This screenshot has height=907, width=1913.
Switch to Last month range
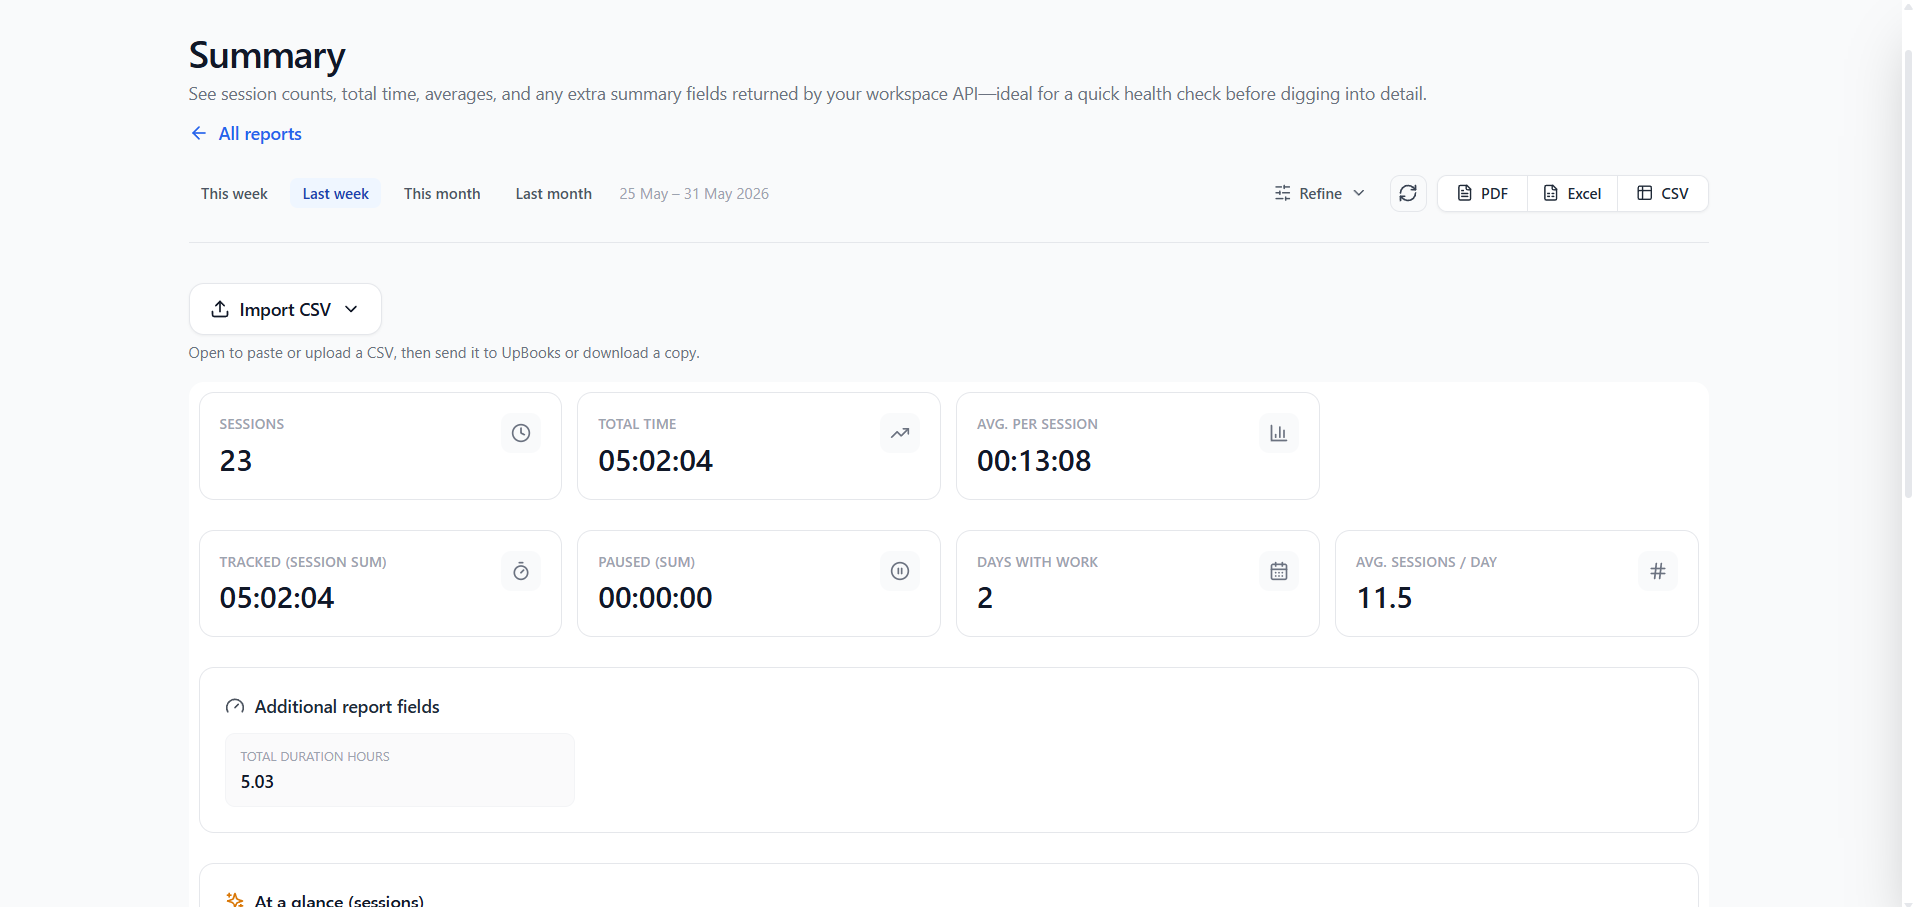point(553,193)
